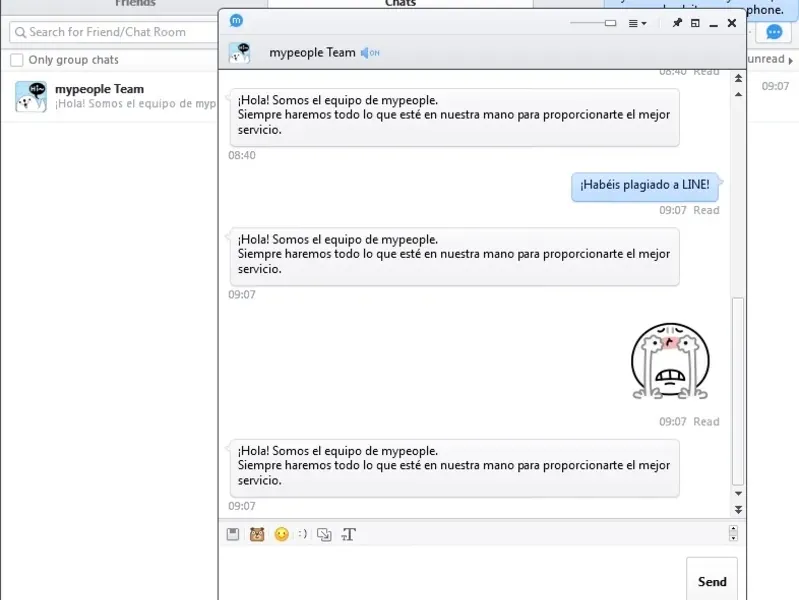This screenshot has height=600, width=799.
Task: Expand the unread arrow in main window
Action: click(x=790, y=61)
